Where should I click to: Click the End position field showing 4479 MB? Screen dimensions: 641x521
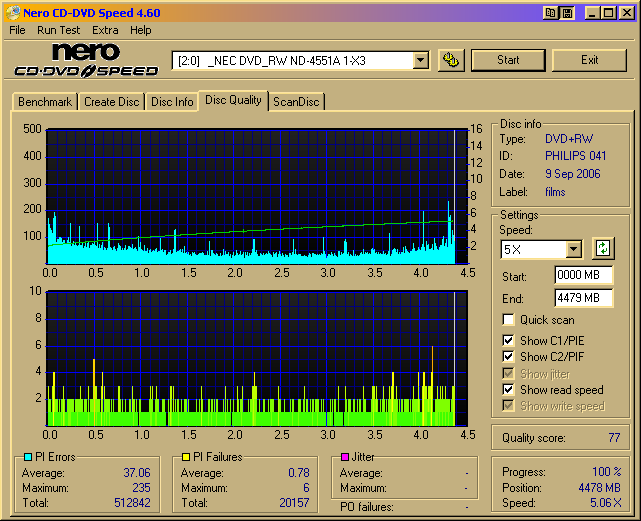[583, 297]
